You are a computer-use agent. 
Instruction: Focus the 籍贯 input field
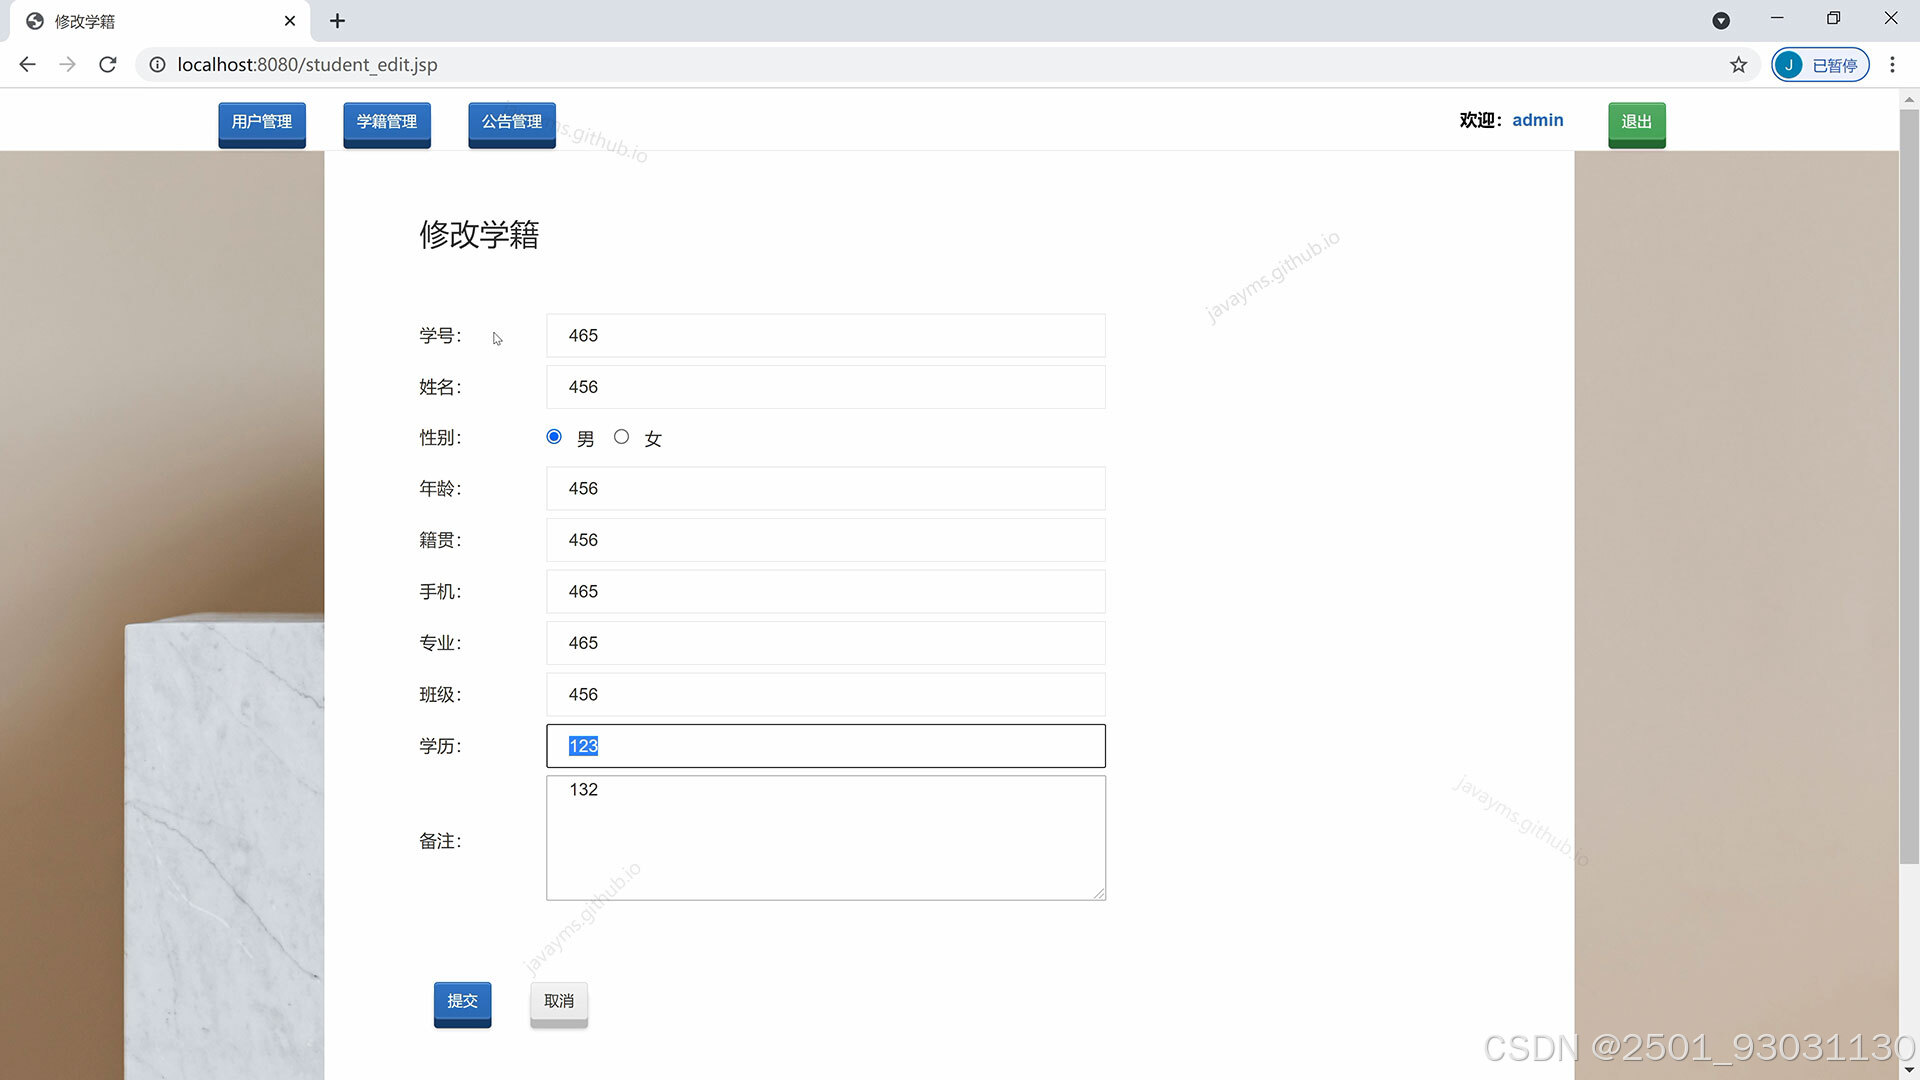coord(826,540)
